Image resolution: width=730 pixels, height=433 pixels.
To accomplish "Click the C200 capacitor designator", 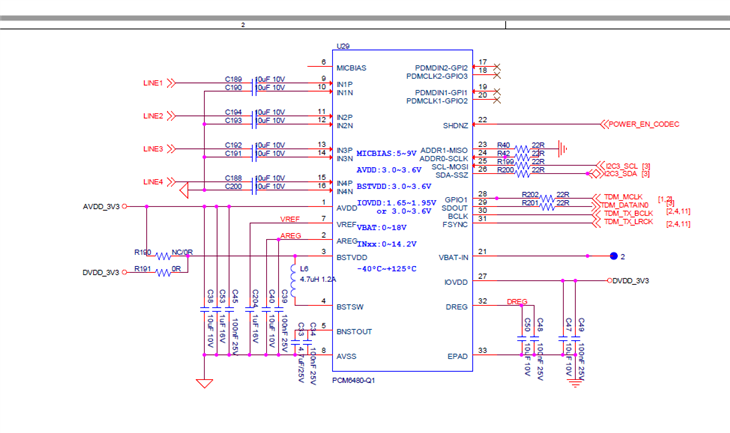I will [233, 187].
